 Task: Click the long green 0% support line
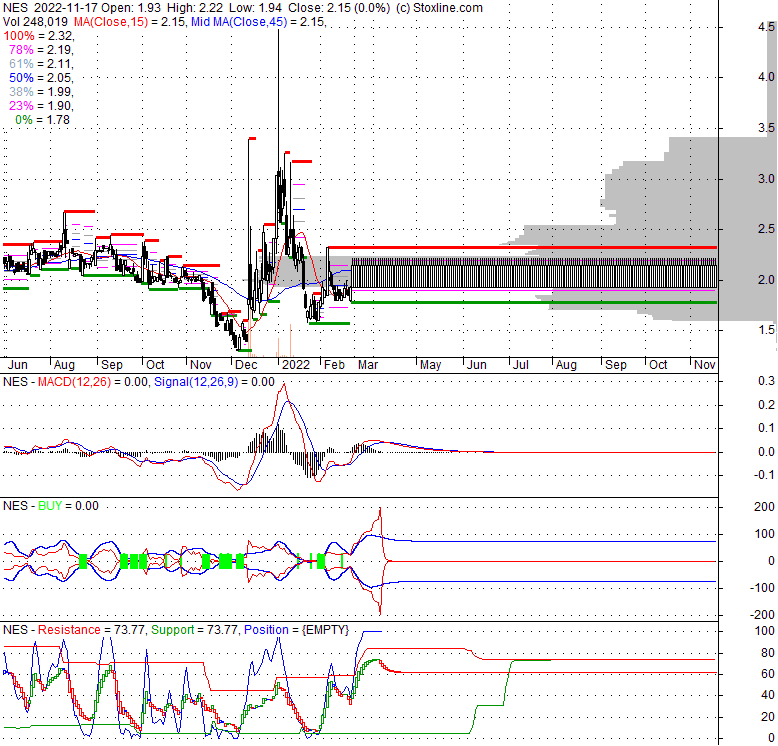tap(534, 302)
